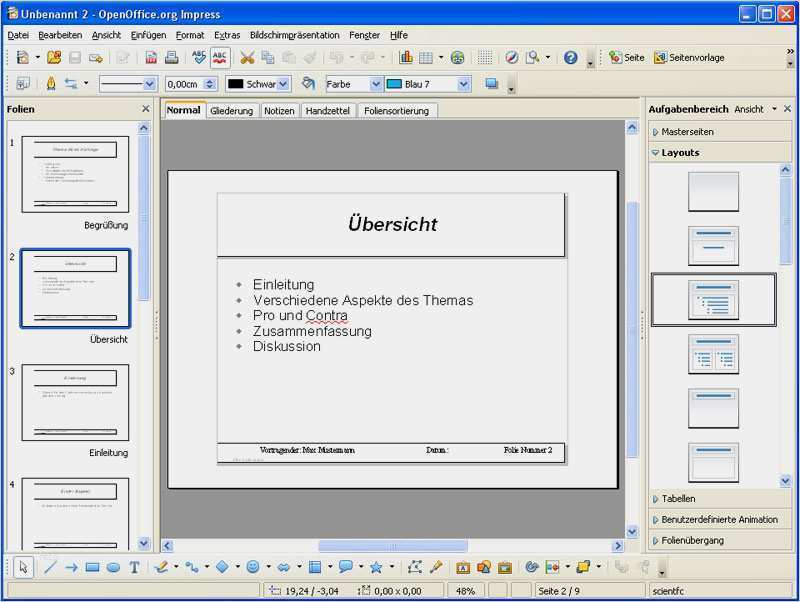
Task: Enable Edit Points mode
Action: pyautogui.click(x=415, y=569)
